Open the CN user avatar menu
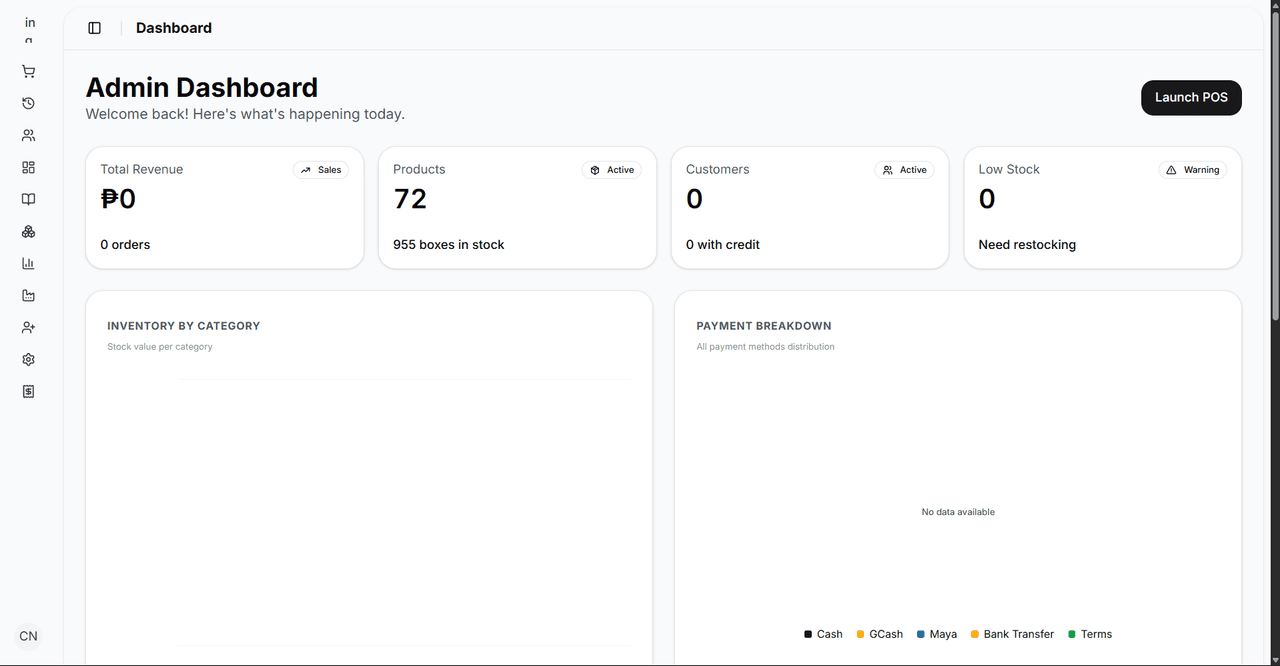The image size is (1280, 666). (28, 636)
